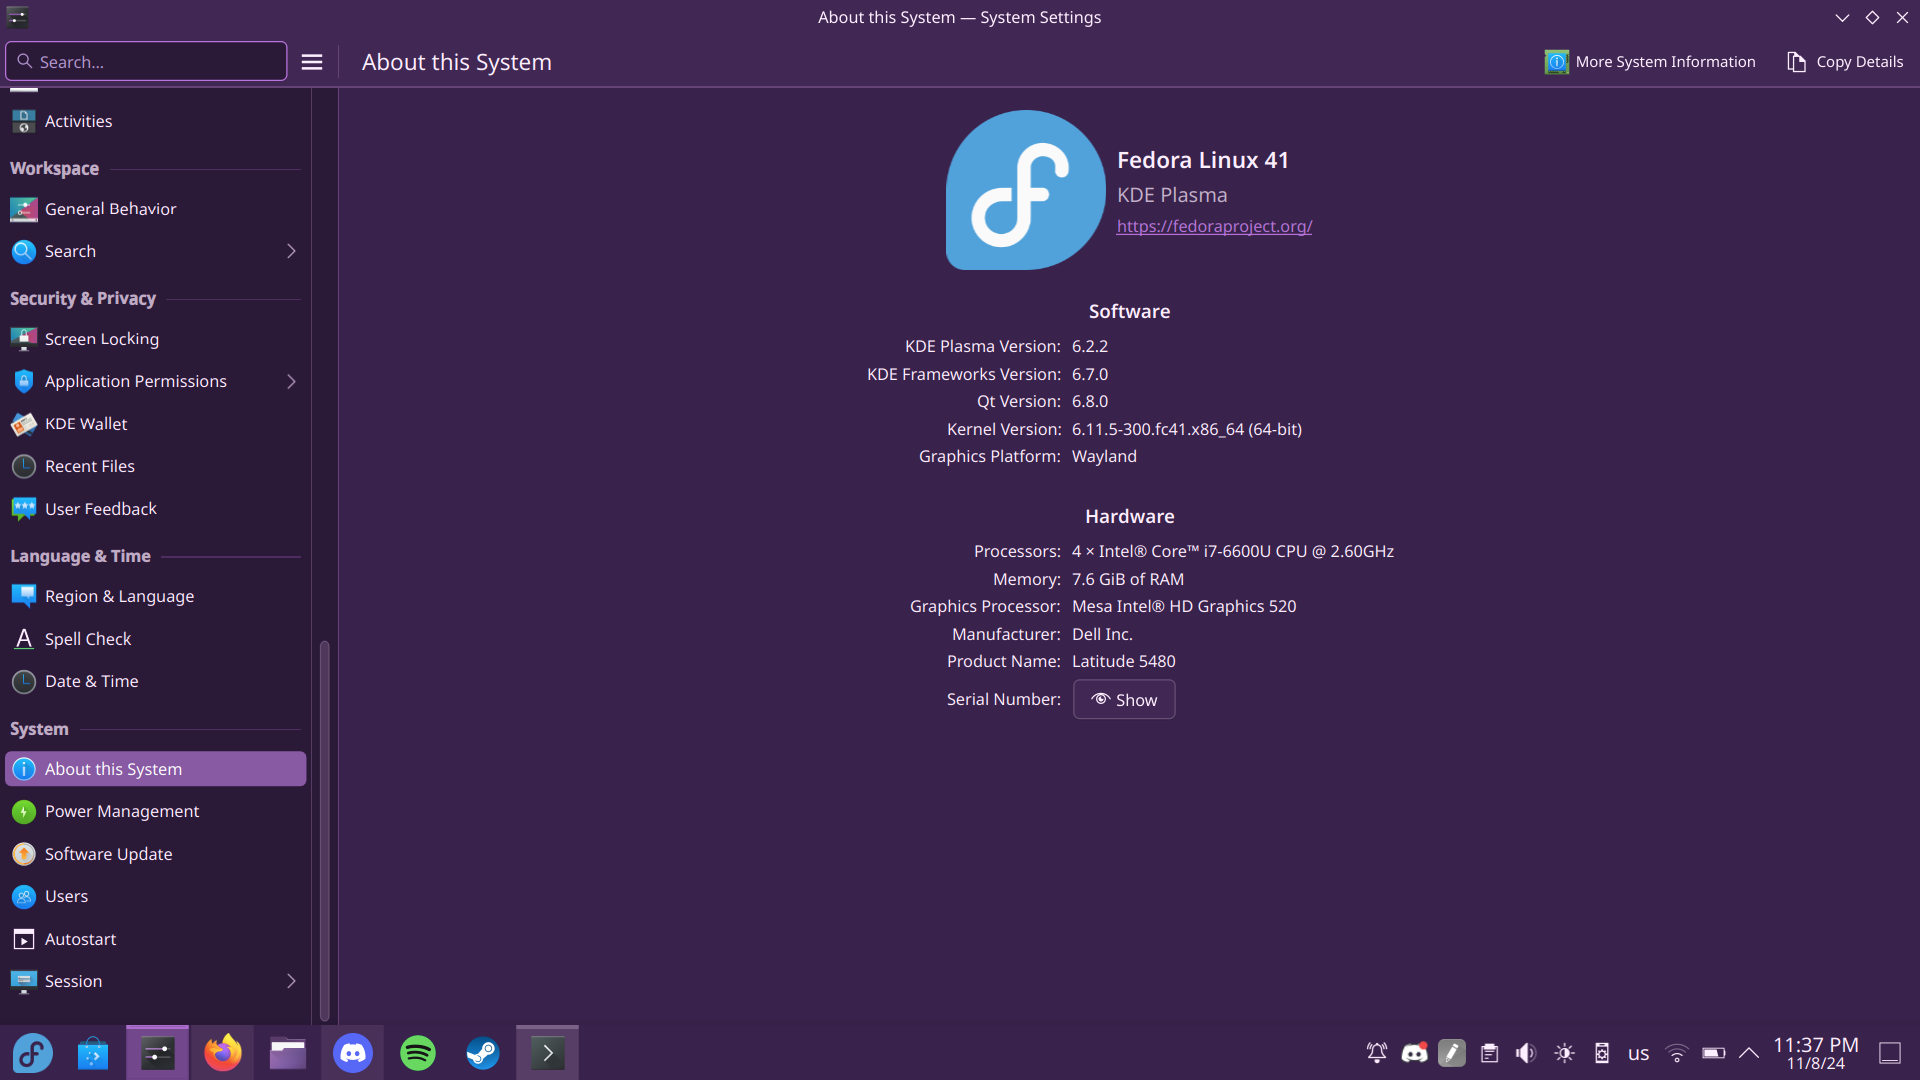Click the Autostart icon
The image size is (1920, 1080).
tap(24, 939)
